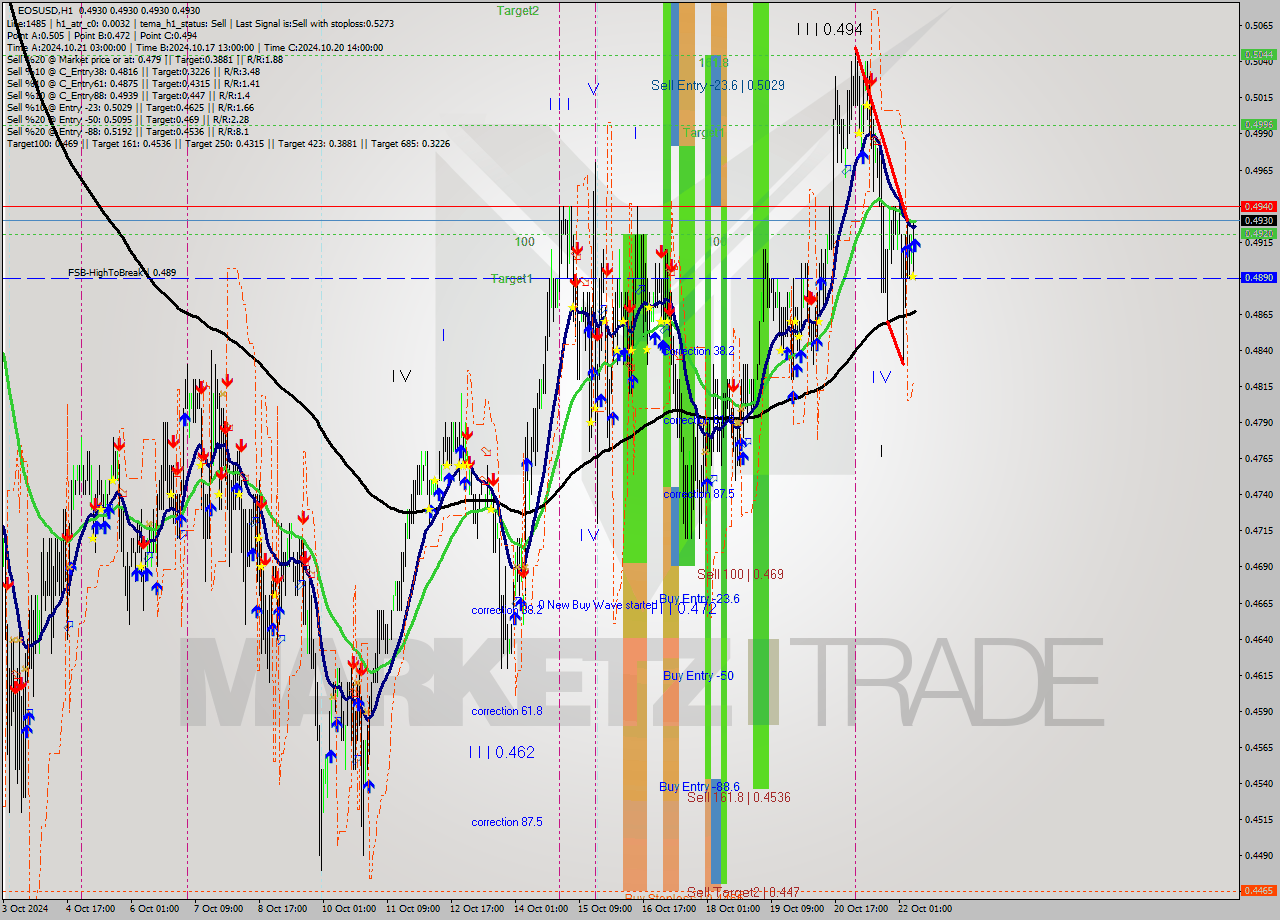The image size is (1280, 920).
Task: Click the 'I I I 0.494' wave label
Action: click(x=830, y=29)
